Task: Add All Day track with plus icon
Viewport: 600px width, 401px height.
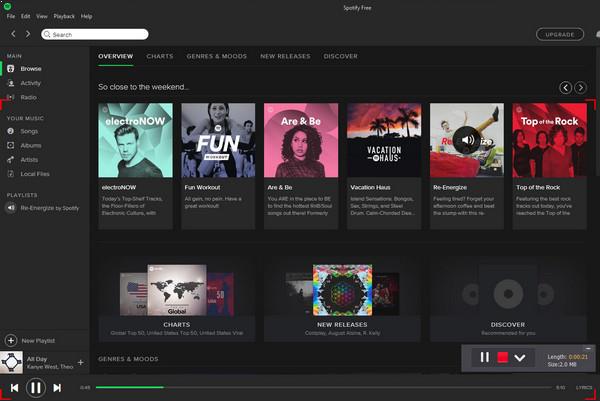Action: tap(80, 362)
